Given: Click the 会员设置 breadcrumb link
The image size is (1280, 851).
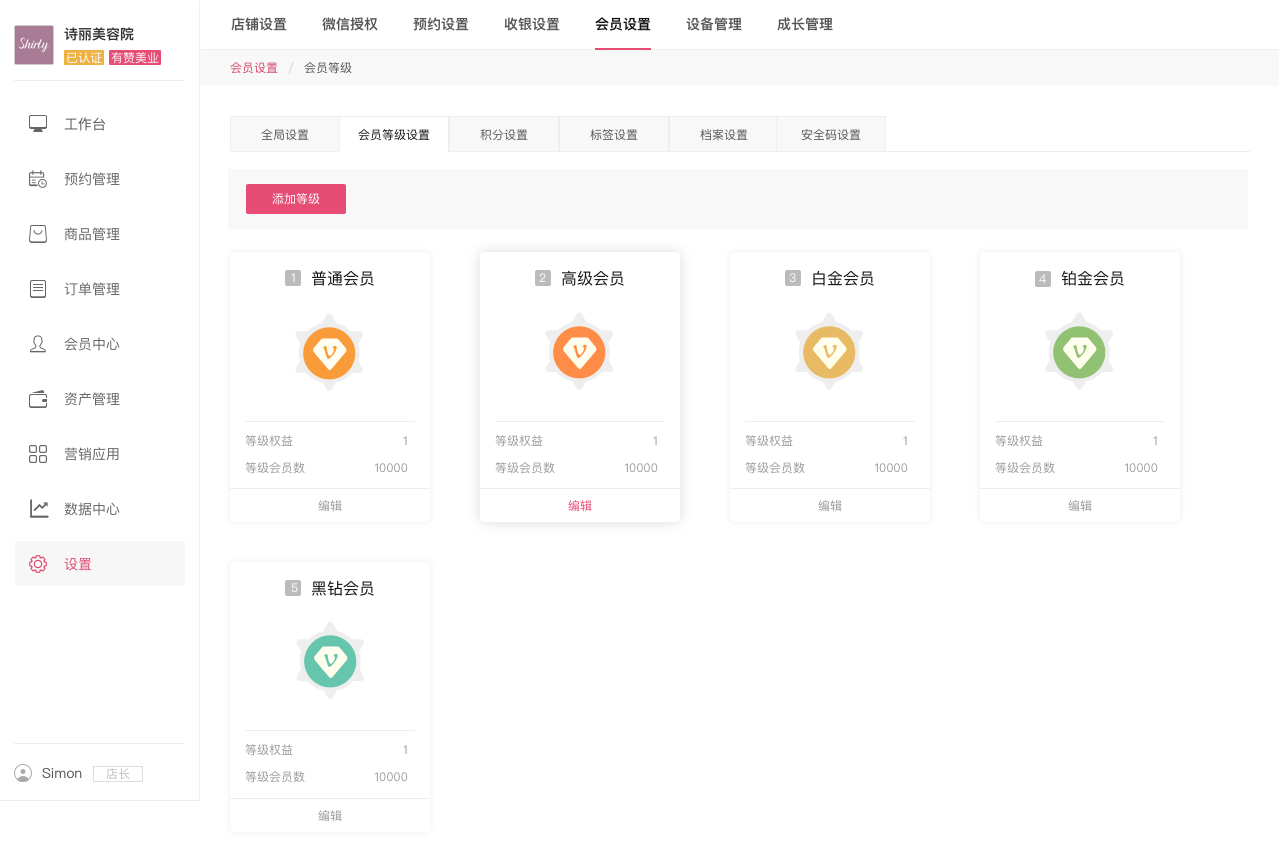Looking at the screenshot, I should [254, 68].
